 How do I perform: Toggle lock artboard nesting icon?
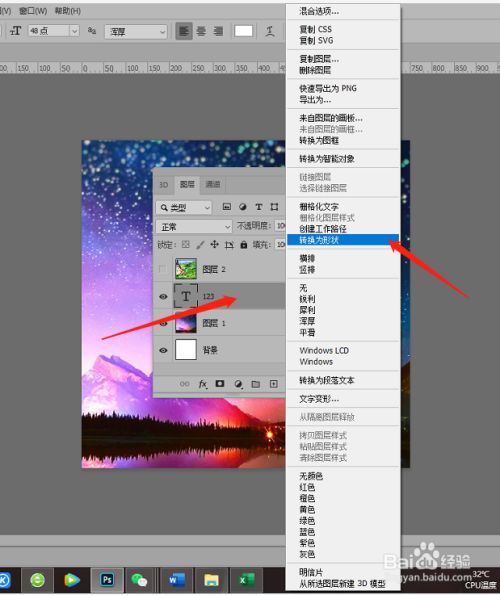[x=229, y=245]
